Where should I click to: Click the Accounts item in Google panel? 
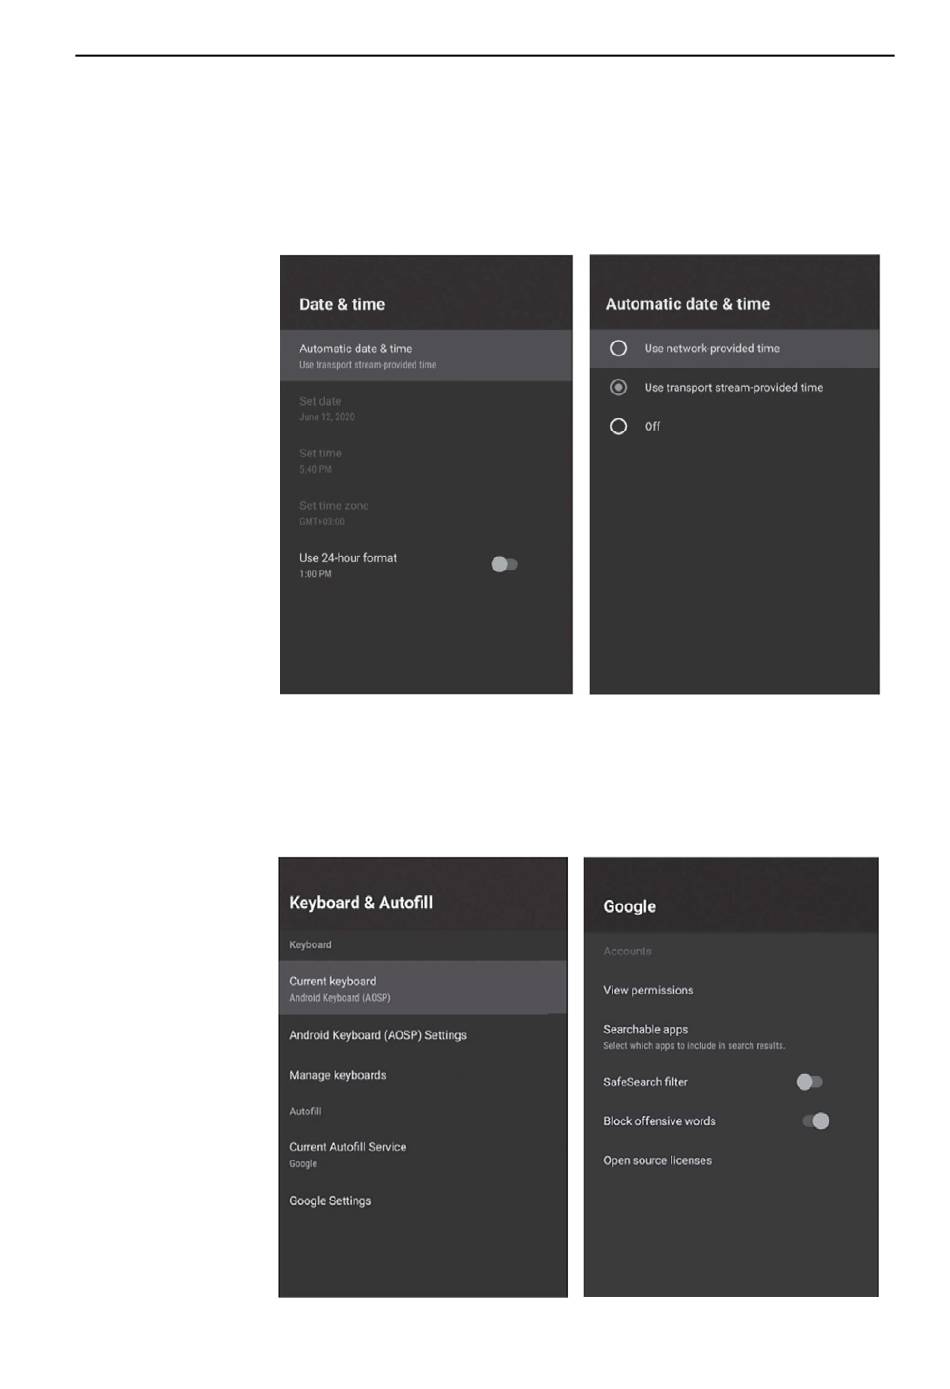coord(627,951)
